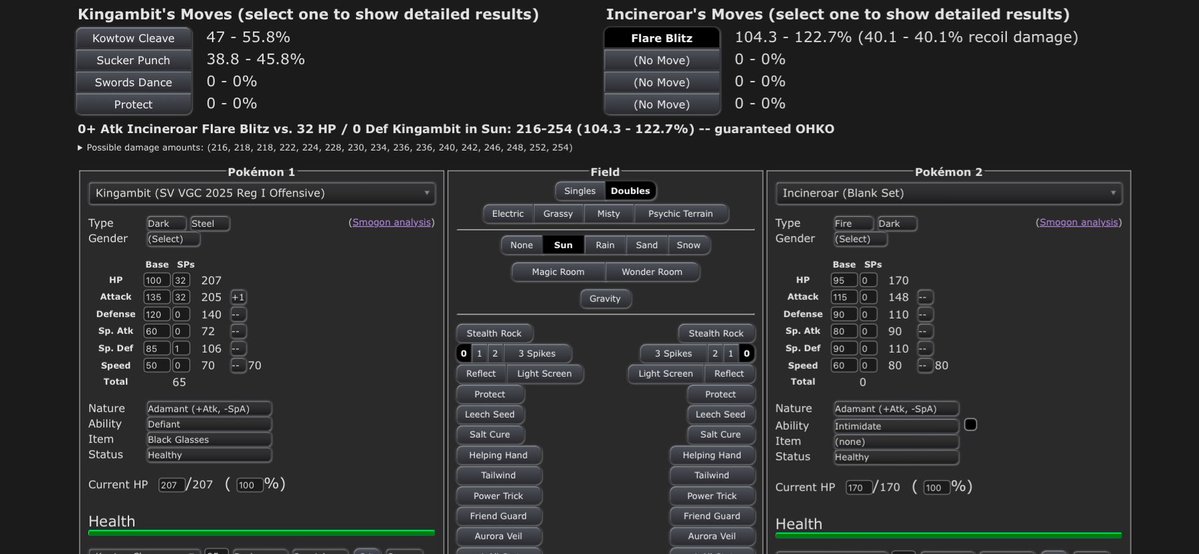Image resolution: width=1199 pixels, height=554 pixels.
Task: Set 1 Spikes layer on Incineroar's side
Action: [730, 354]
